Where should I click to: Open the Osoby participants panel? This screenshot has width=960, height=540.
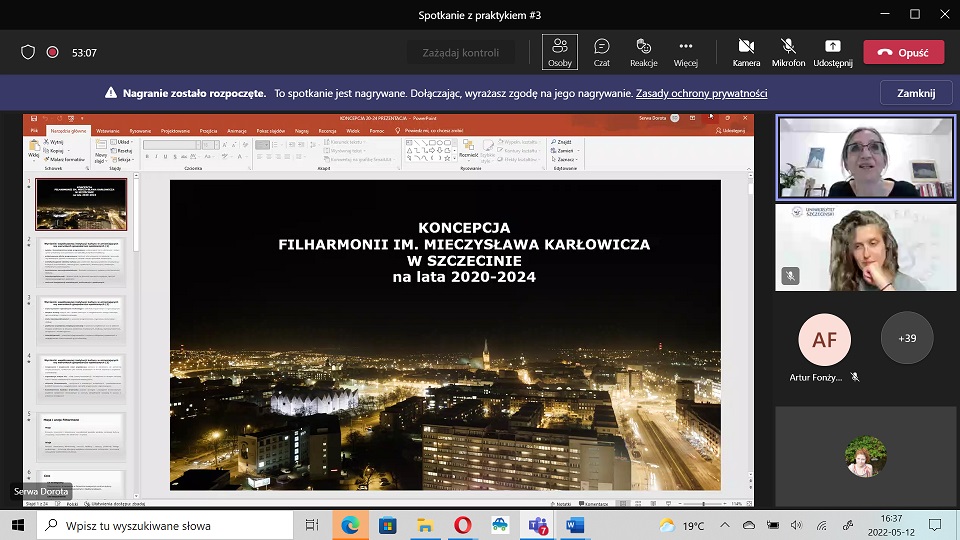coord(560,52)
